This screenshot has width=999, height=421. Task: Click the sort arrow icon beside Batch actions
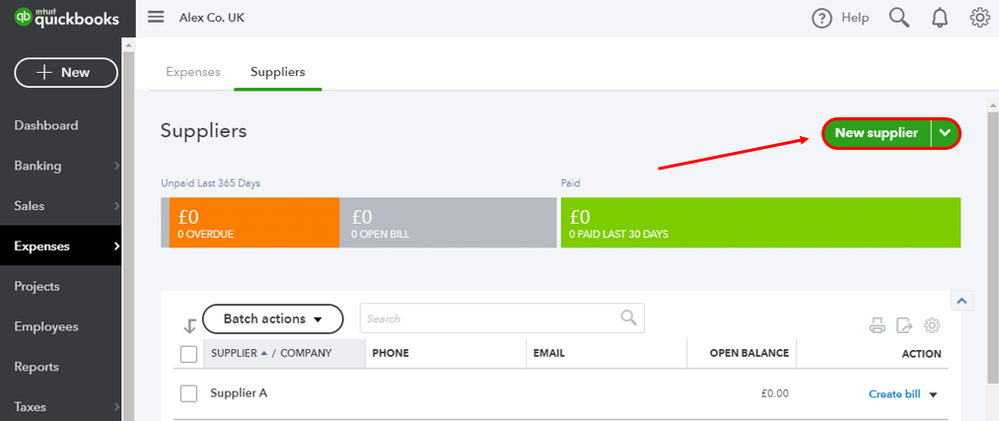tap(189, 325)
